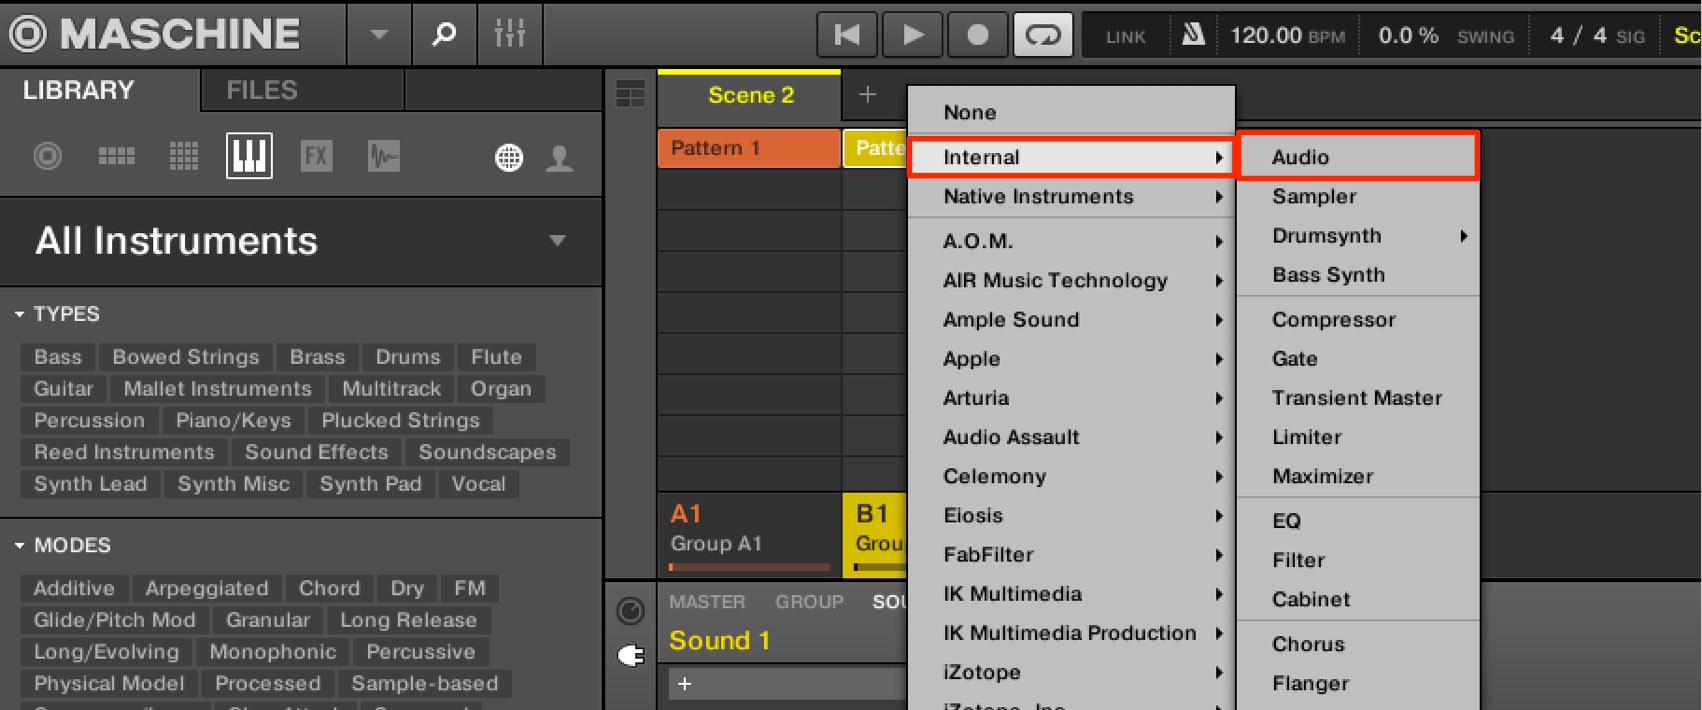Click the arranger view grid icon

pos(630,95)
